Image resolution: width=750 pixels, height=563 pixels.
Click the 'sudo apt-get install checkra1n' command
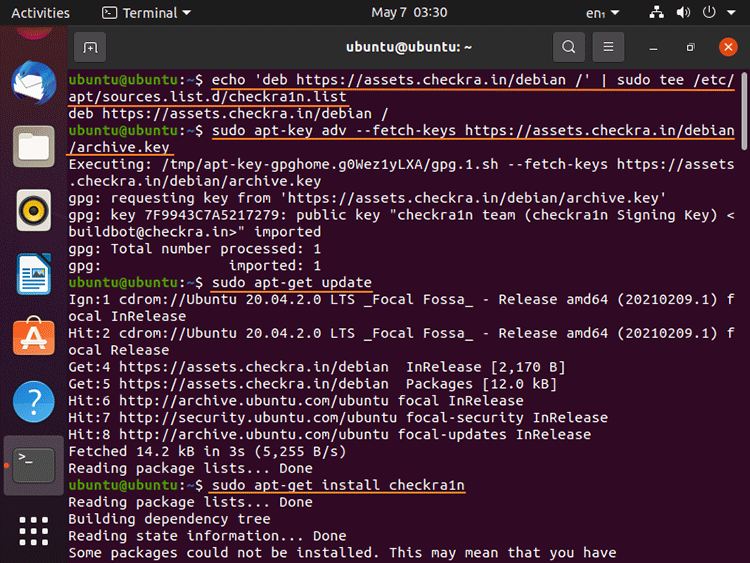pos(338,485)
